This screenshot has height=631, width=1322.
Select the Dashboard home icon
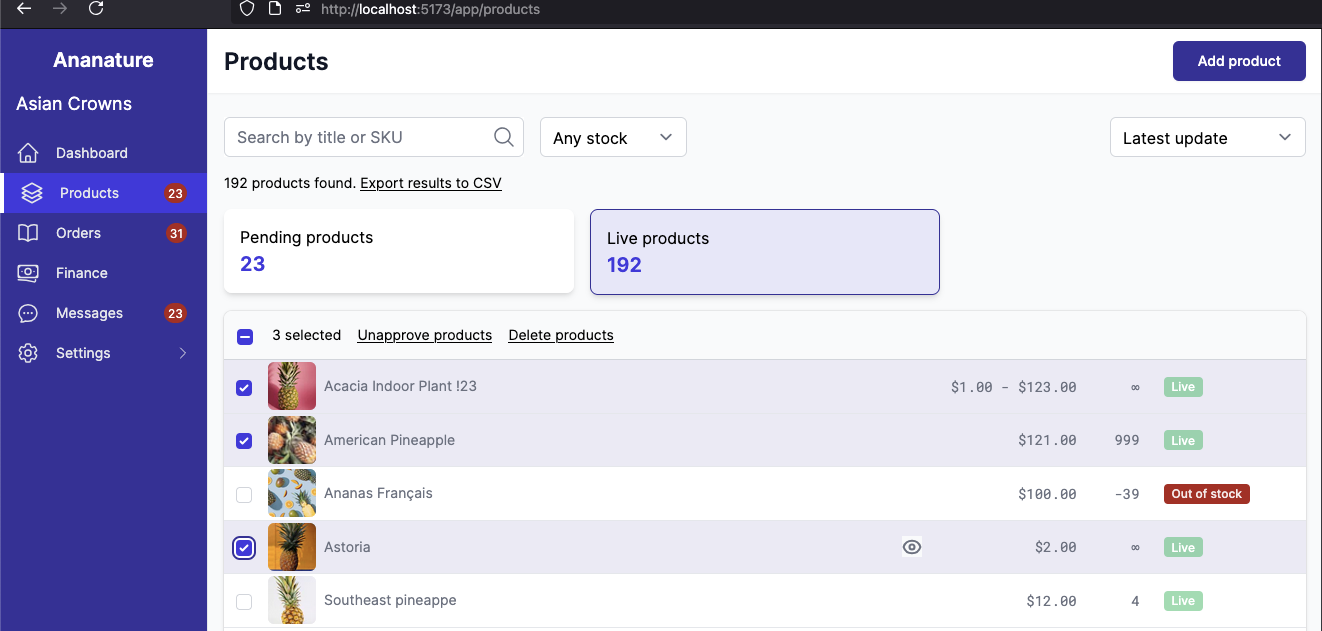27,152
